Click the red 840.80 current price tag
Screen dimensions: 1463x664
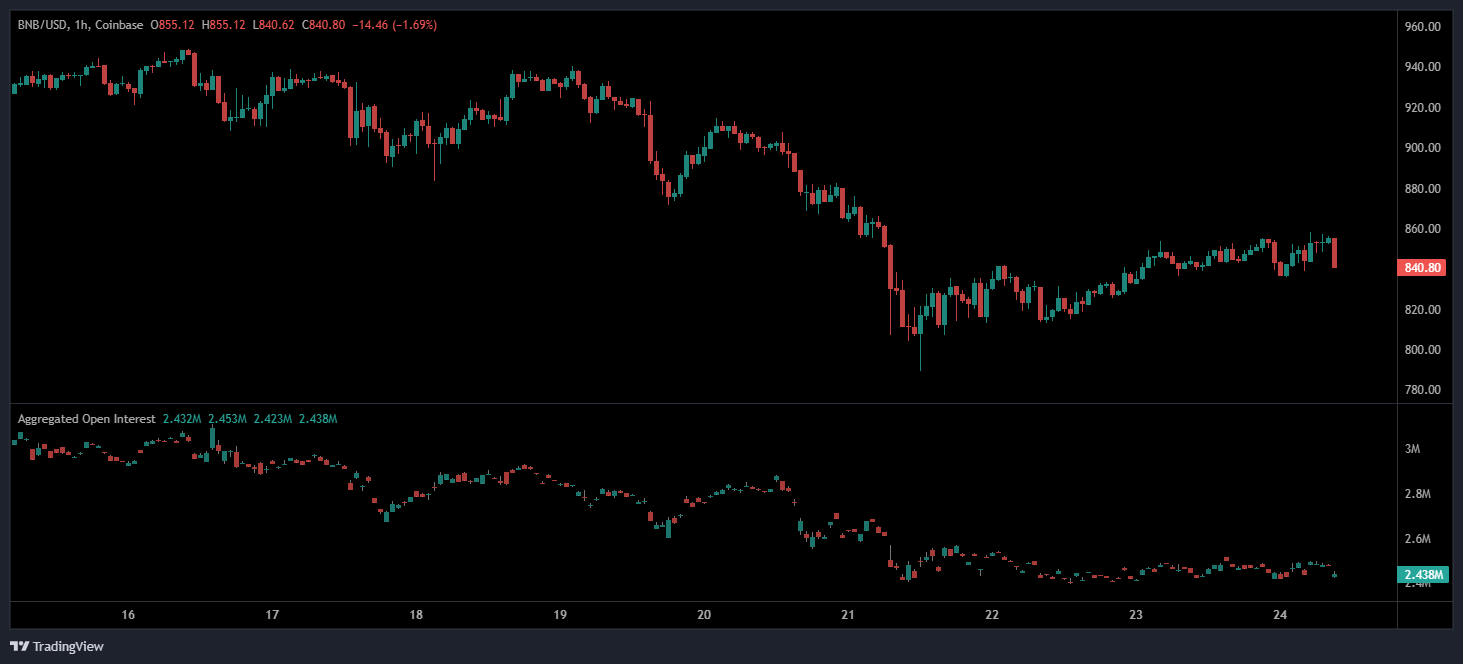pos(1420,267)
